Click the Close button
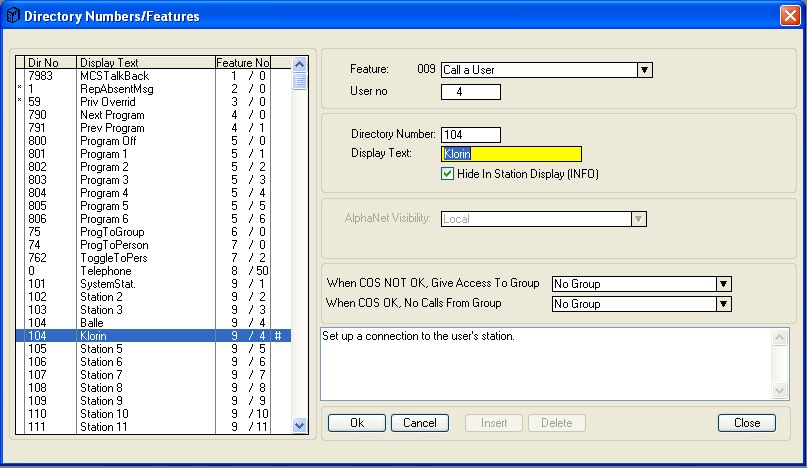The image size is (807, 468). click(x=747, y=423)
